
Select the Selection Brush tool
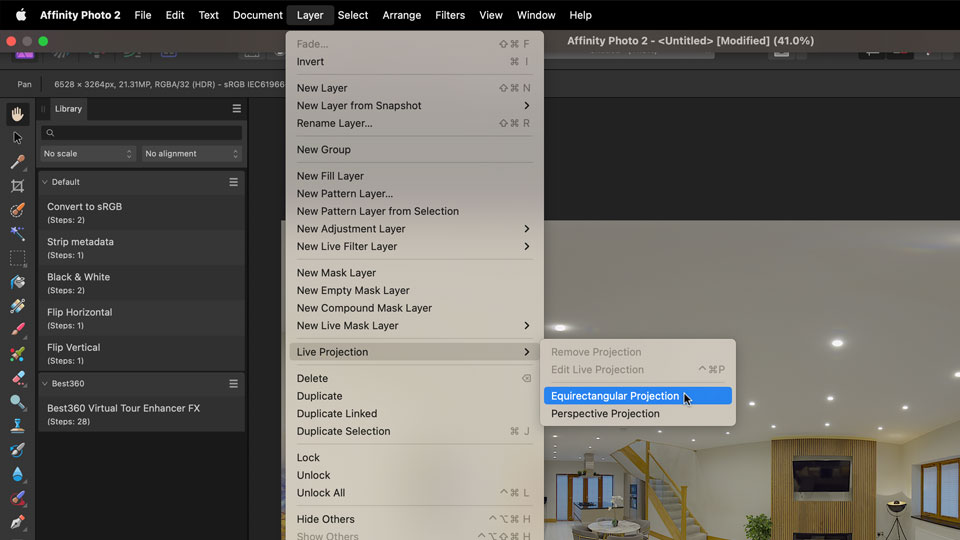(17, 209)
